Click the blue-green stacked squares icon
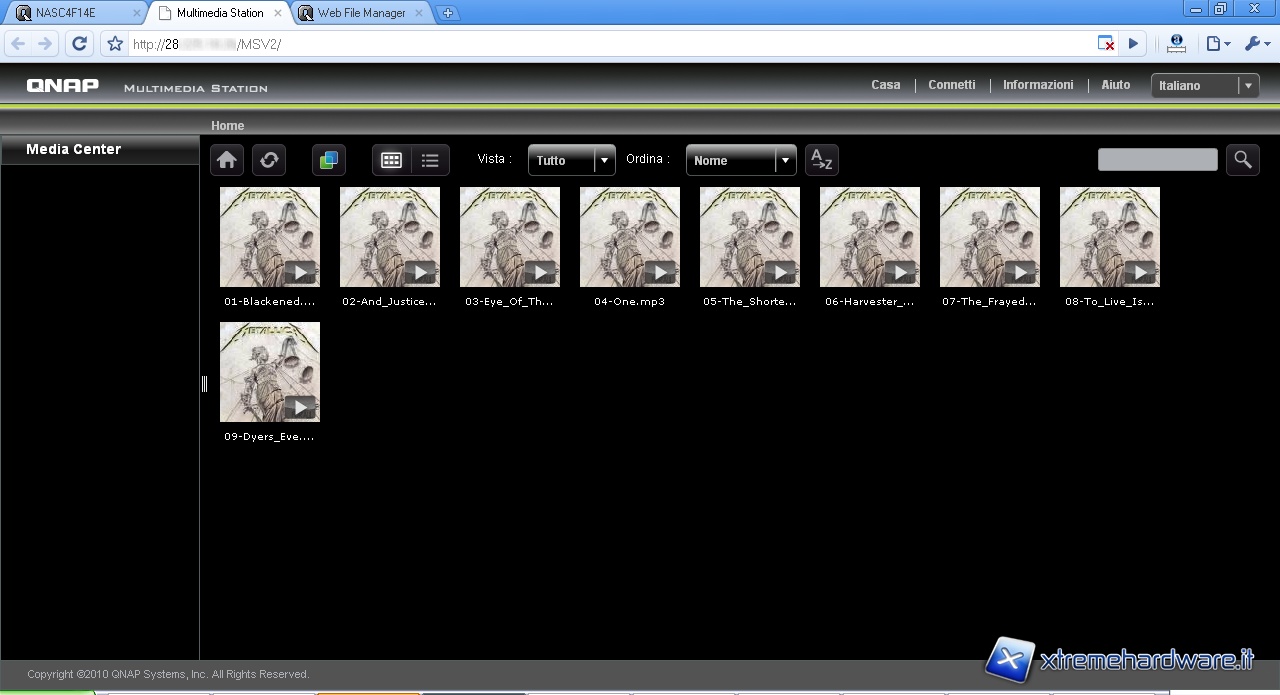 [x=329, y=160]
